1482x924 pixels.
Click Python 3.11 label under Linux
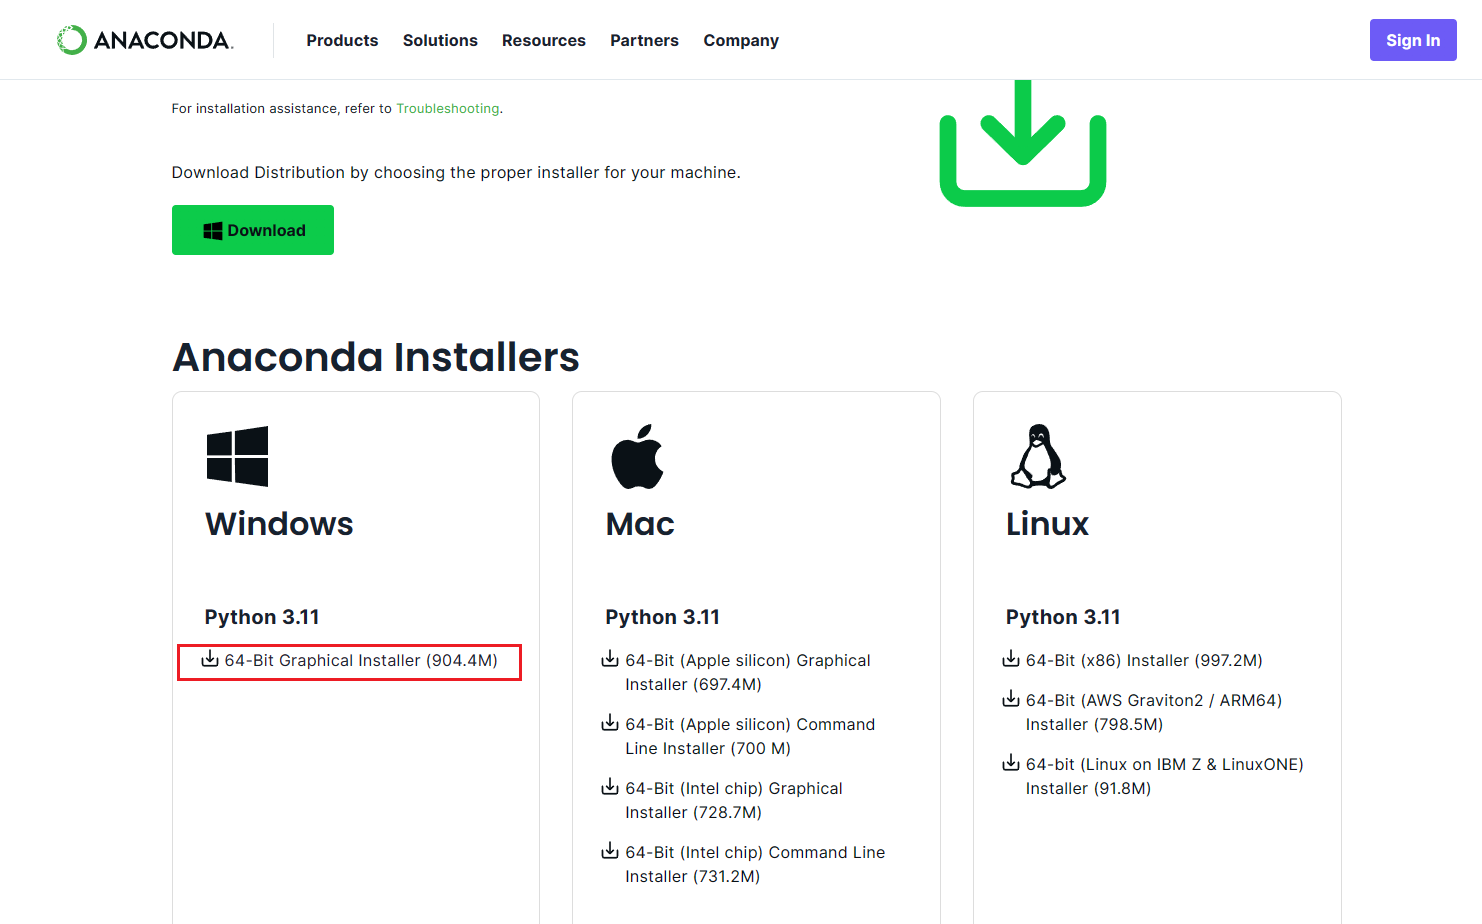pos(1063,617)
